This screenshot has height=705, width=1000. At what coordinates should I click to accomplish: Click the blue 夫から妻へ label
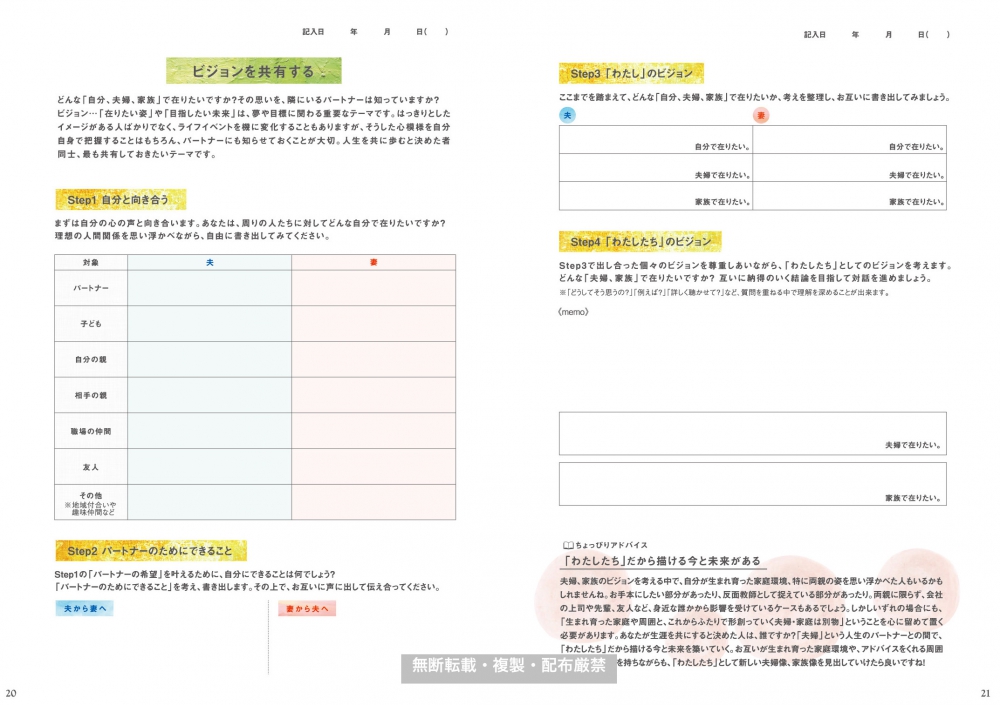pyautogui.click(x=85, y=609)
